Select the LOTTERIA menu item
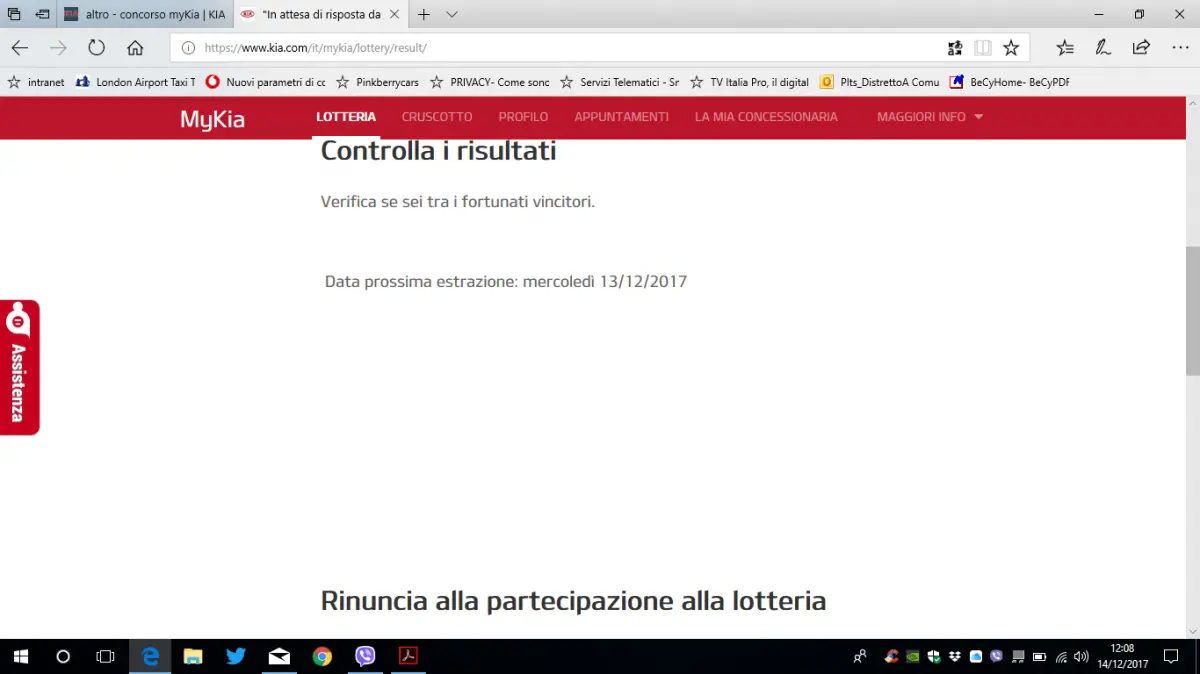Viewport: 1200px width, 674px height. pyautogui.click(x=346, y=117)
